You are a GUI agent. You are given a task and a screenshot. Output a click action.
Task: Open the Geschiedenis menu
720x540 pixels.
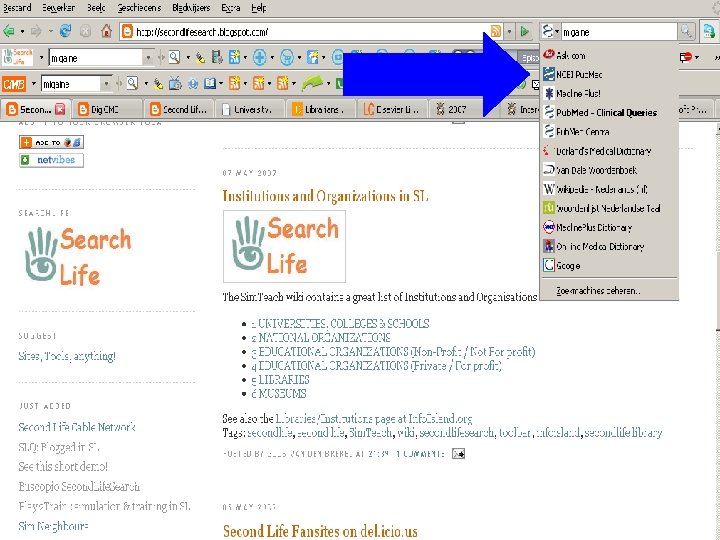139,8
